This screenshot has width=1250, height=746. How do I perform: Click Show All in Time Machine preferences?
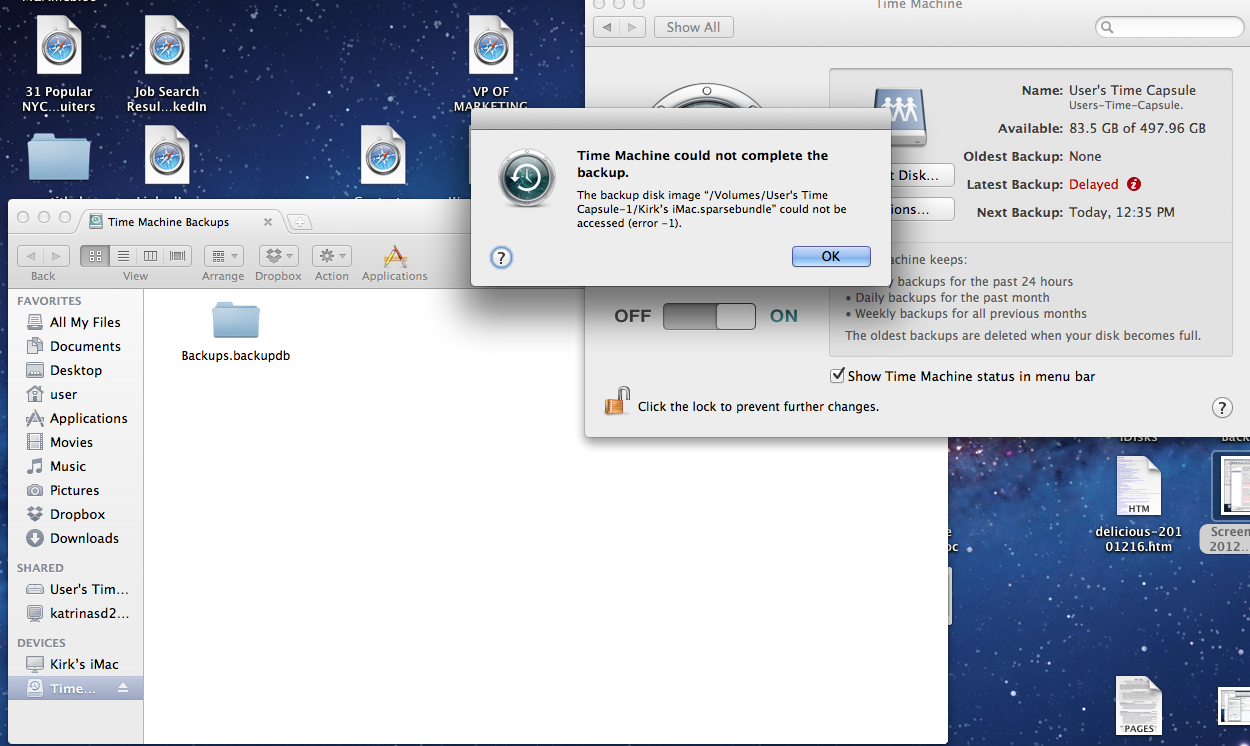tap(693, 27)
